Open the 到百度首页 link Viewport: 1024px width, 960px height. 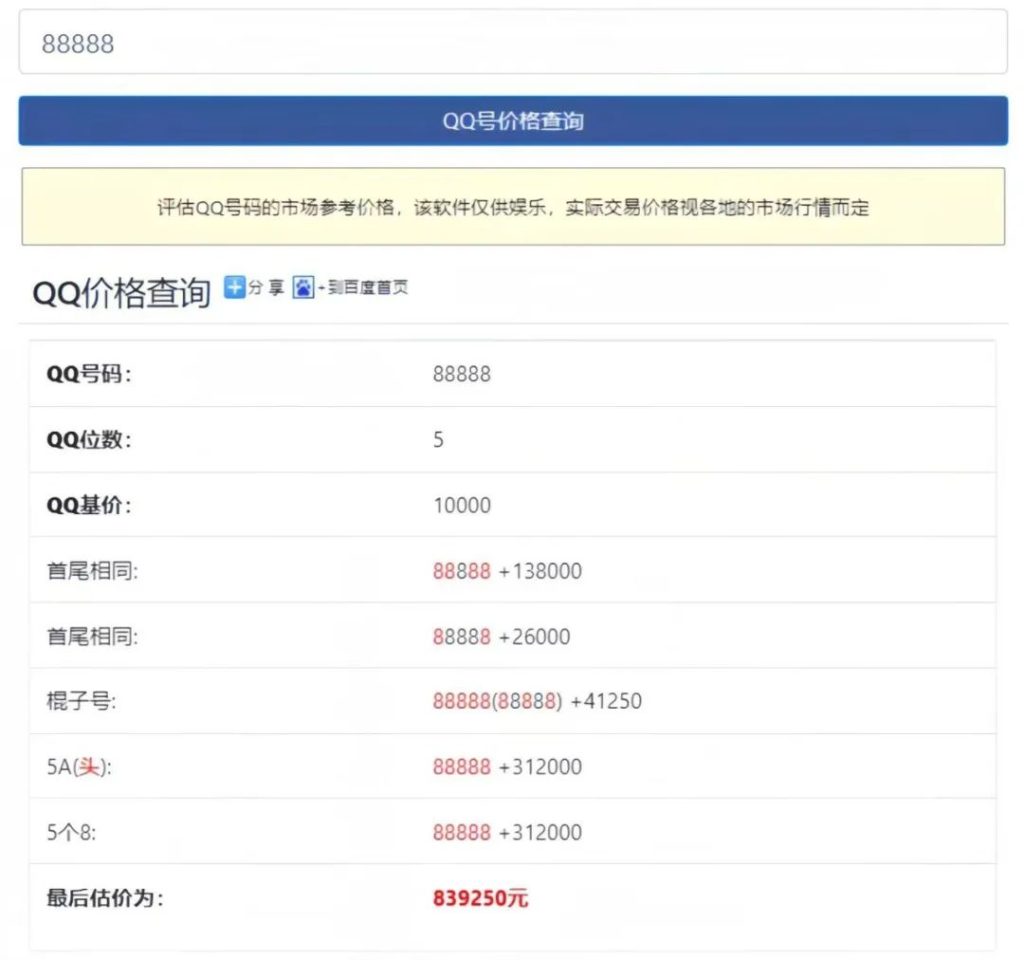pyautogui.click(x=365, y=288)
